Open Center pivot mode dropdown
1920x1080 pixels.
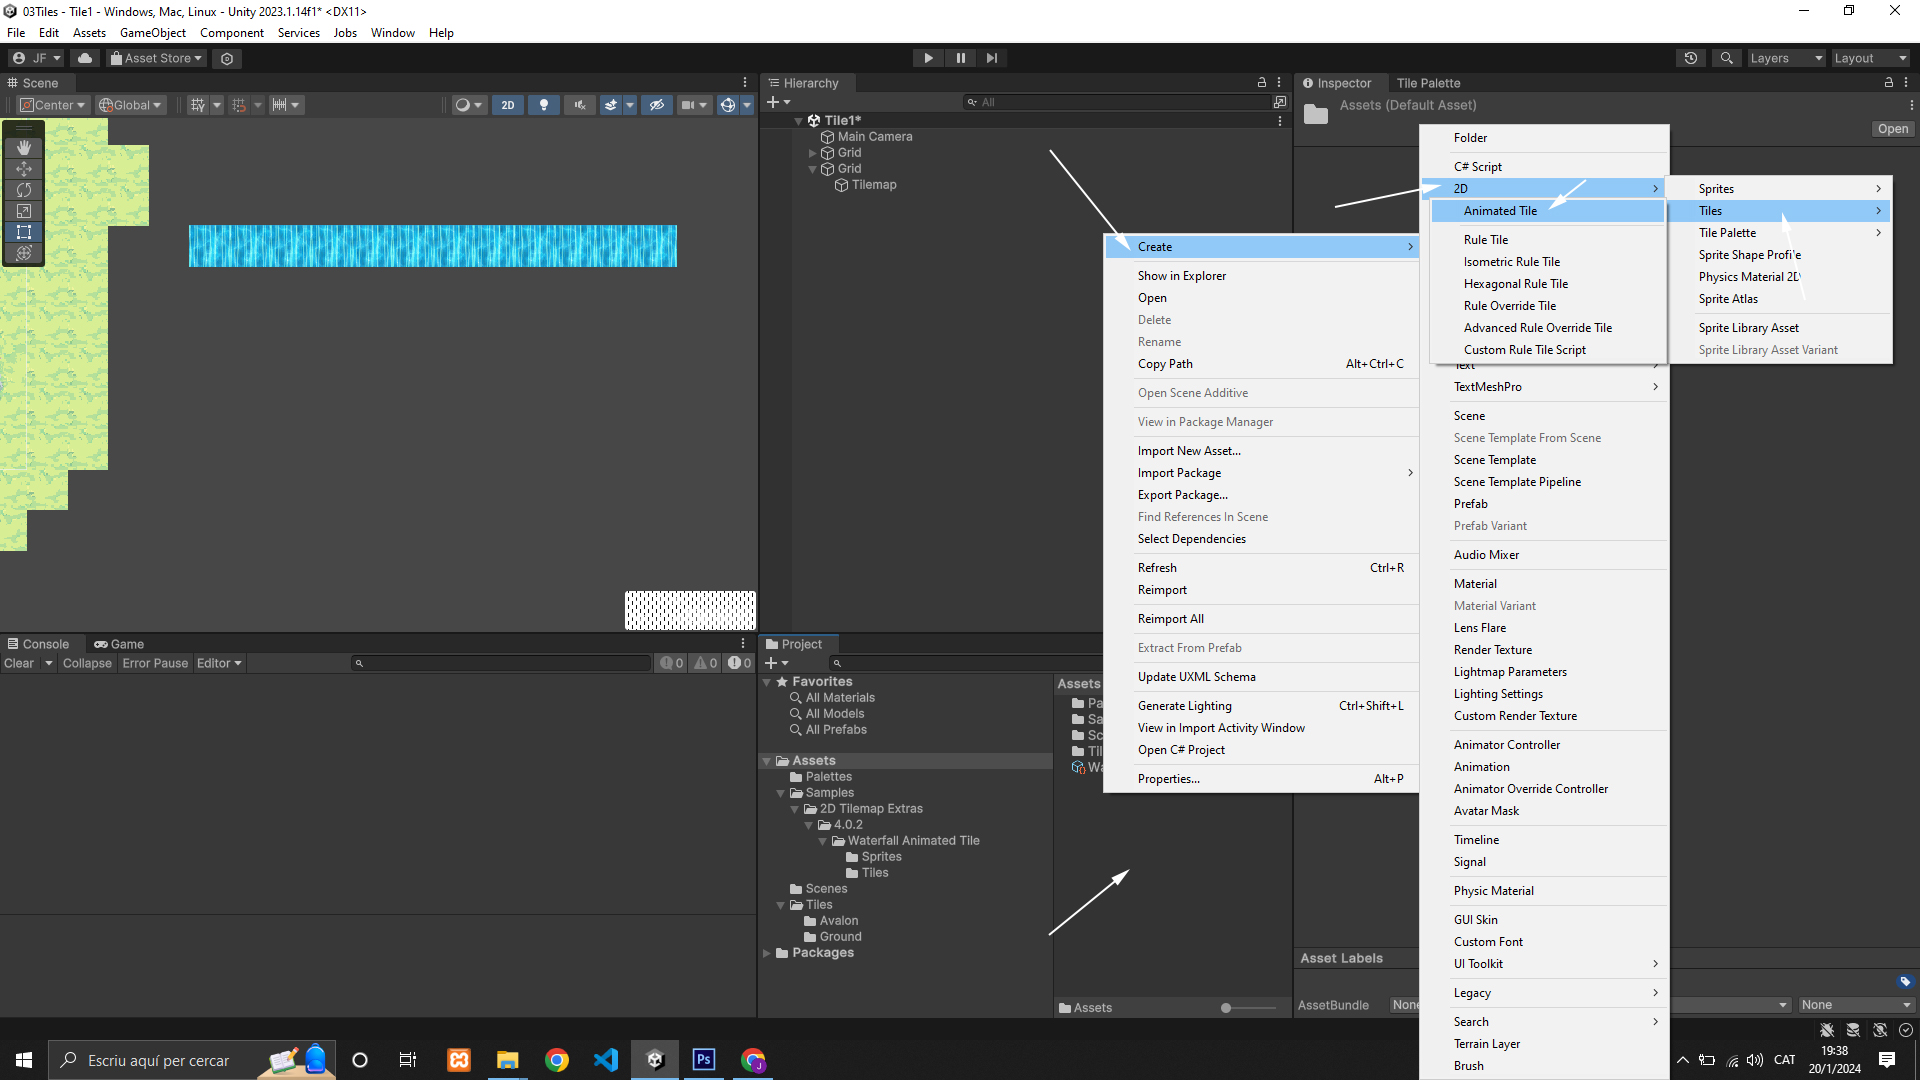tap(54, 105)
